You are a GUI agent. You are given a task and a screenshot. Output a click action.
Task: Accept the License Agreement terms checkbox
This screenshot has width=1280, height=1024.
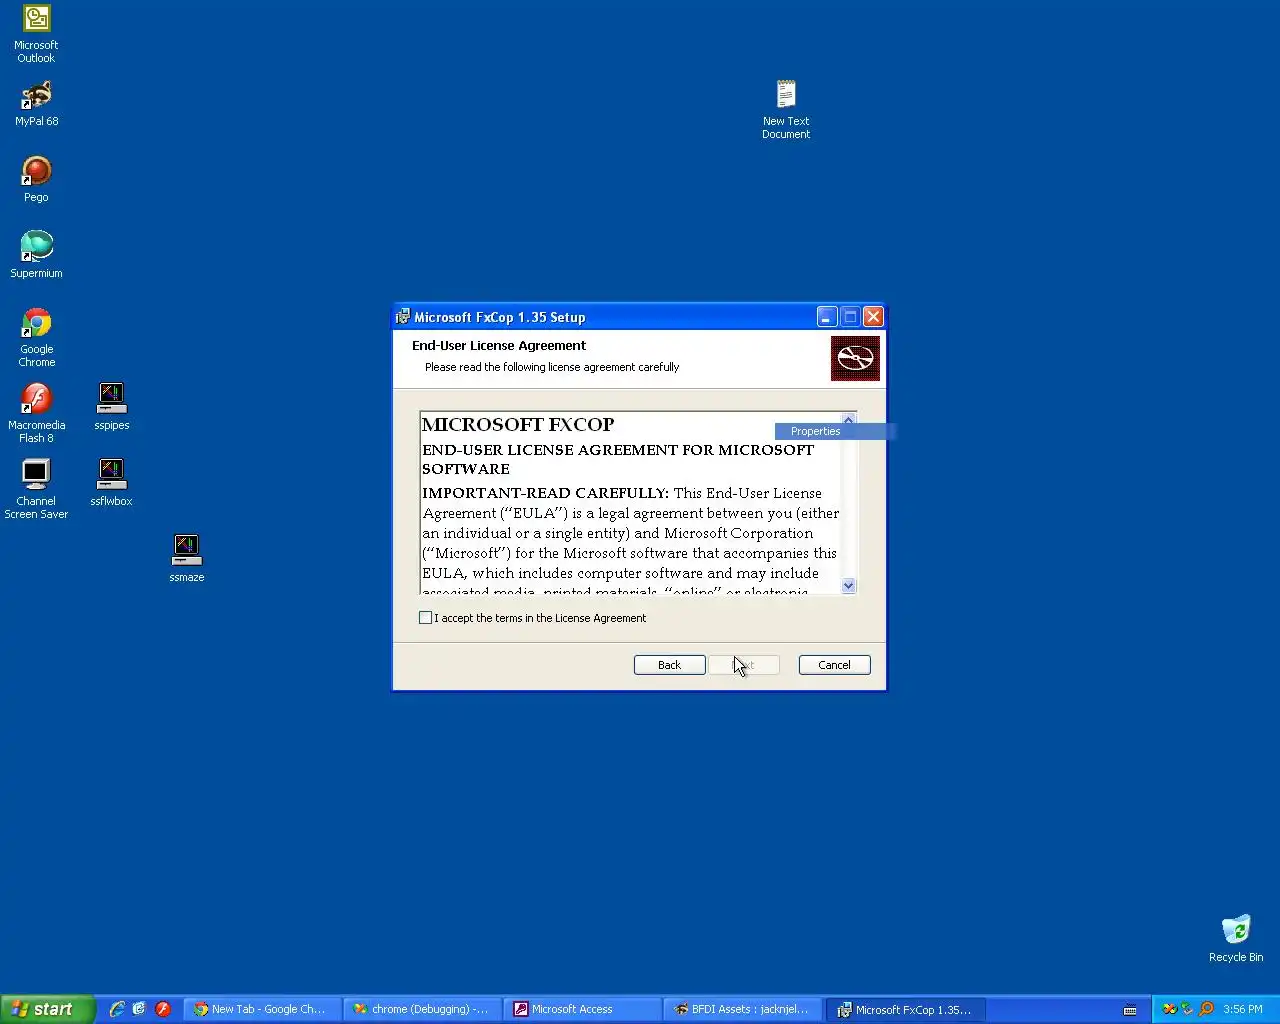tap(426, 618)
